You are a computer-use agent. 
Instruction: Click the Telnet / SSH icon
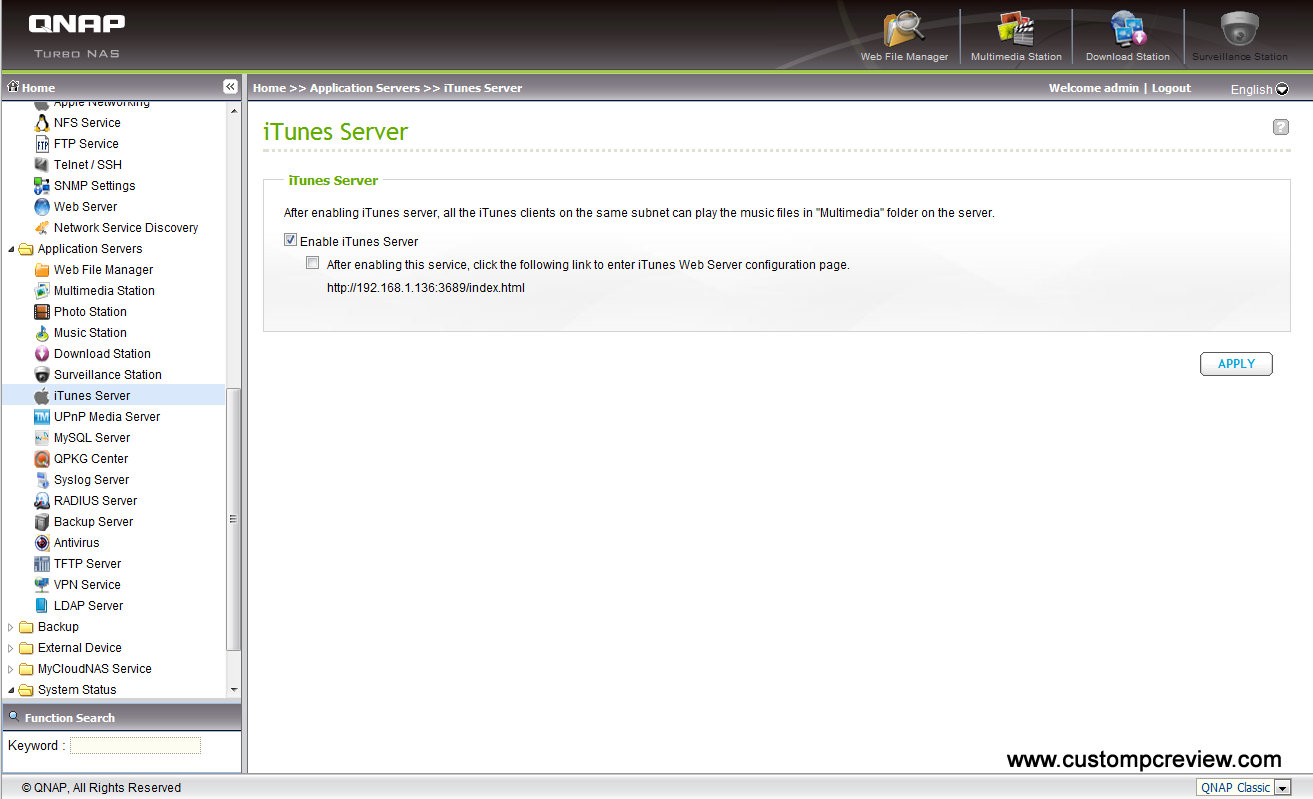pyautogui.click(x=42, y=165)
